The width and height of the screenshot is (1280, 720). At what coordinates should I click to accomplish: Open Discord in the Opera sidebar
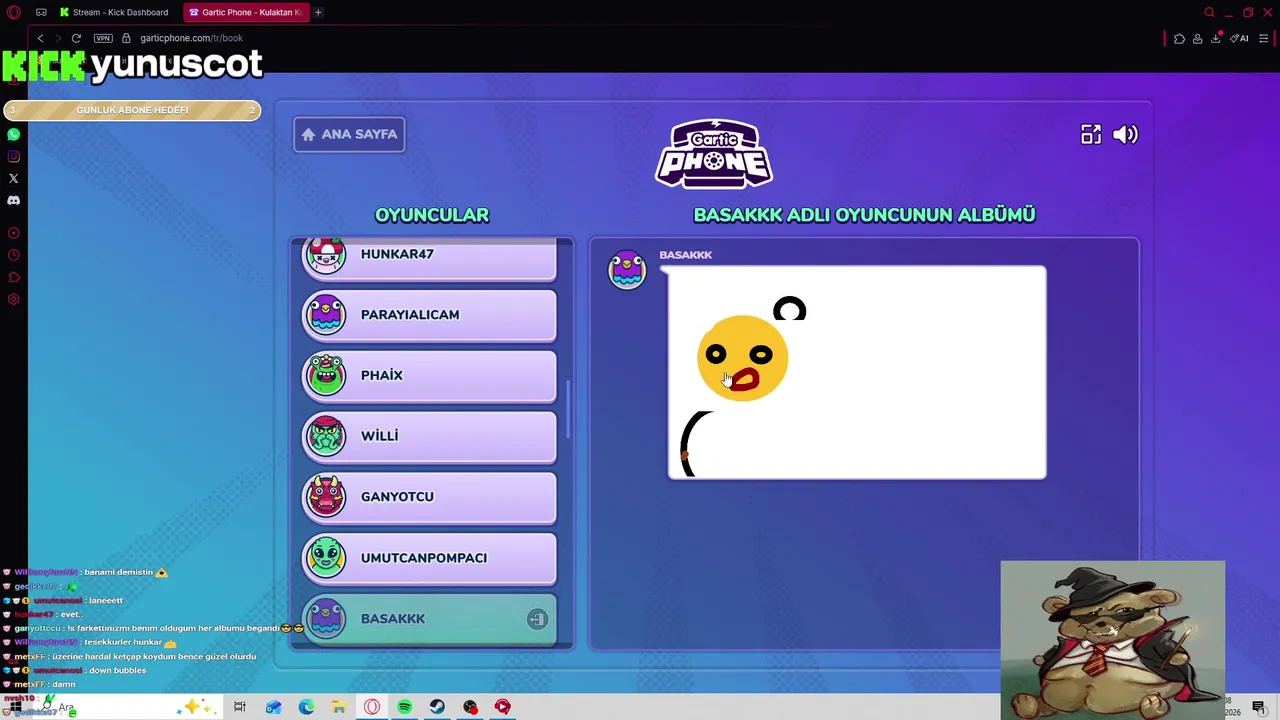pos(14,200)
